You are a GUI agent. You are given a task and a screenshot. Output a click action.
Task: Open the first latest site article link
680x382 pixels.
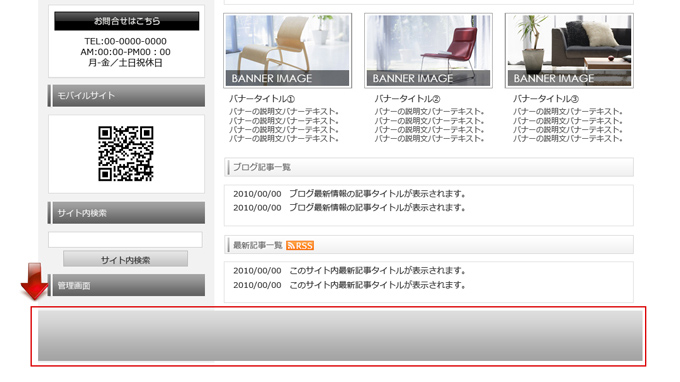[x=377, y=271]
